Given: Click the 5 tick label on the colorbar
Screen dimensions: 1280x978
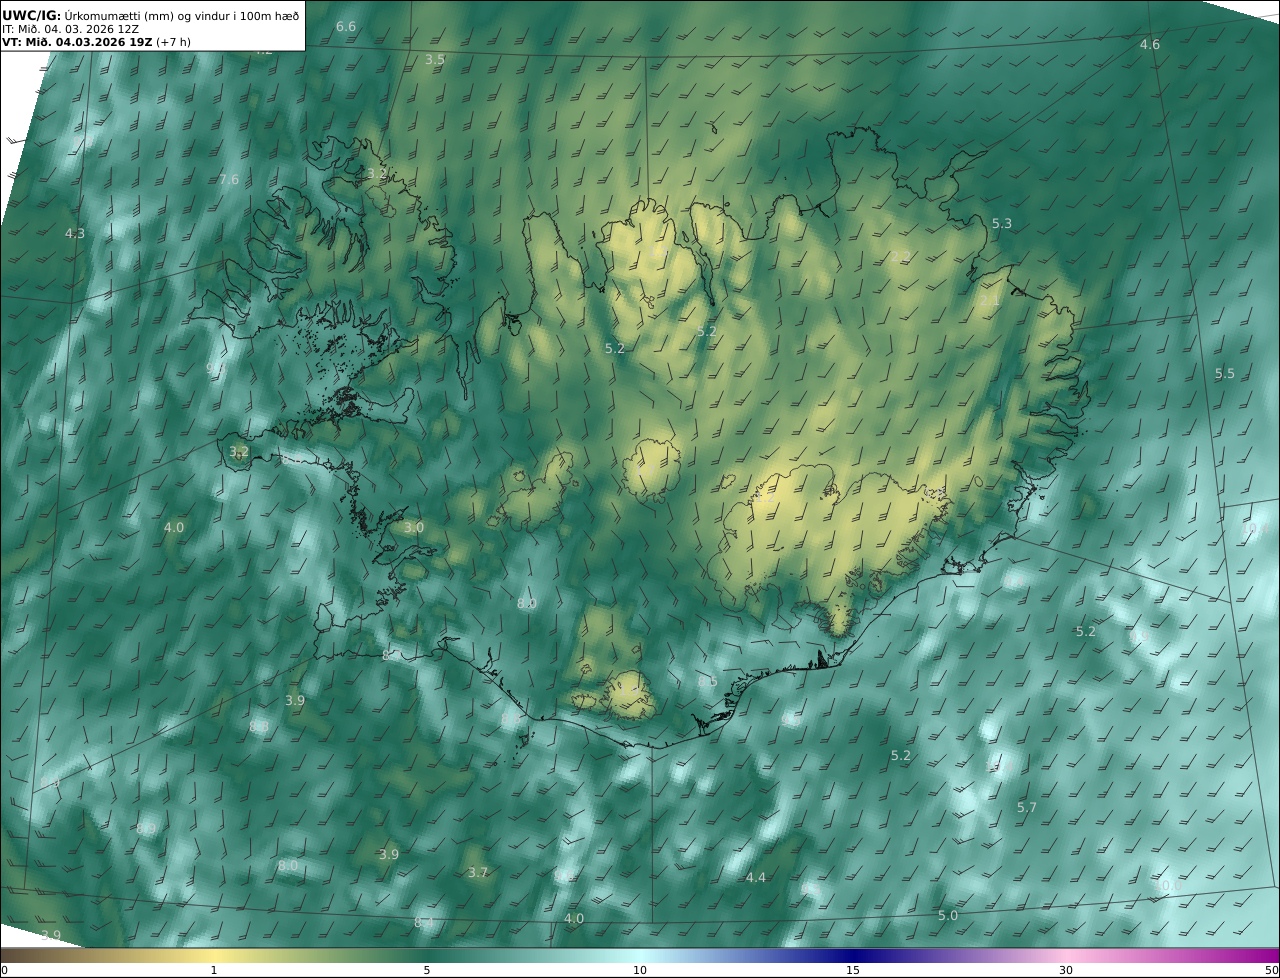Looking at the screenshot, I should (427, 970).
